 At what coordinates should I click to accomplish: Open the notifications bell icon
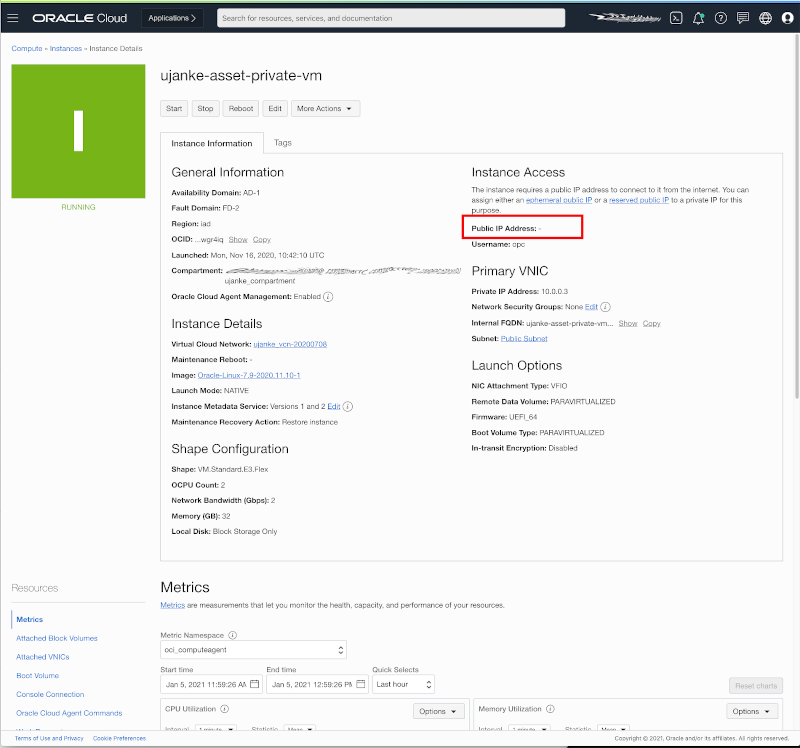coord(698,18)
